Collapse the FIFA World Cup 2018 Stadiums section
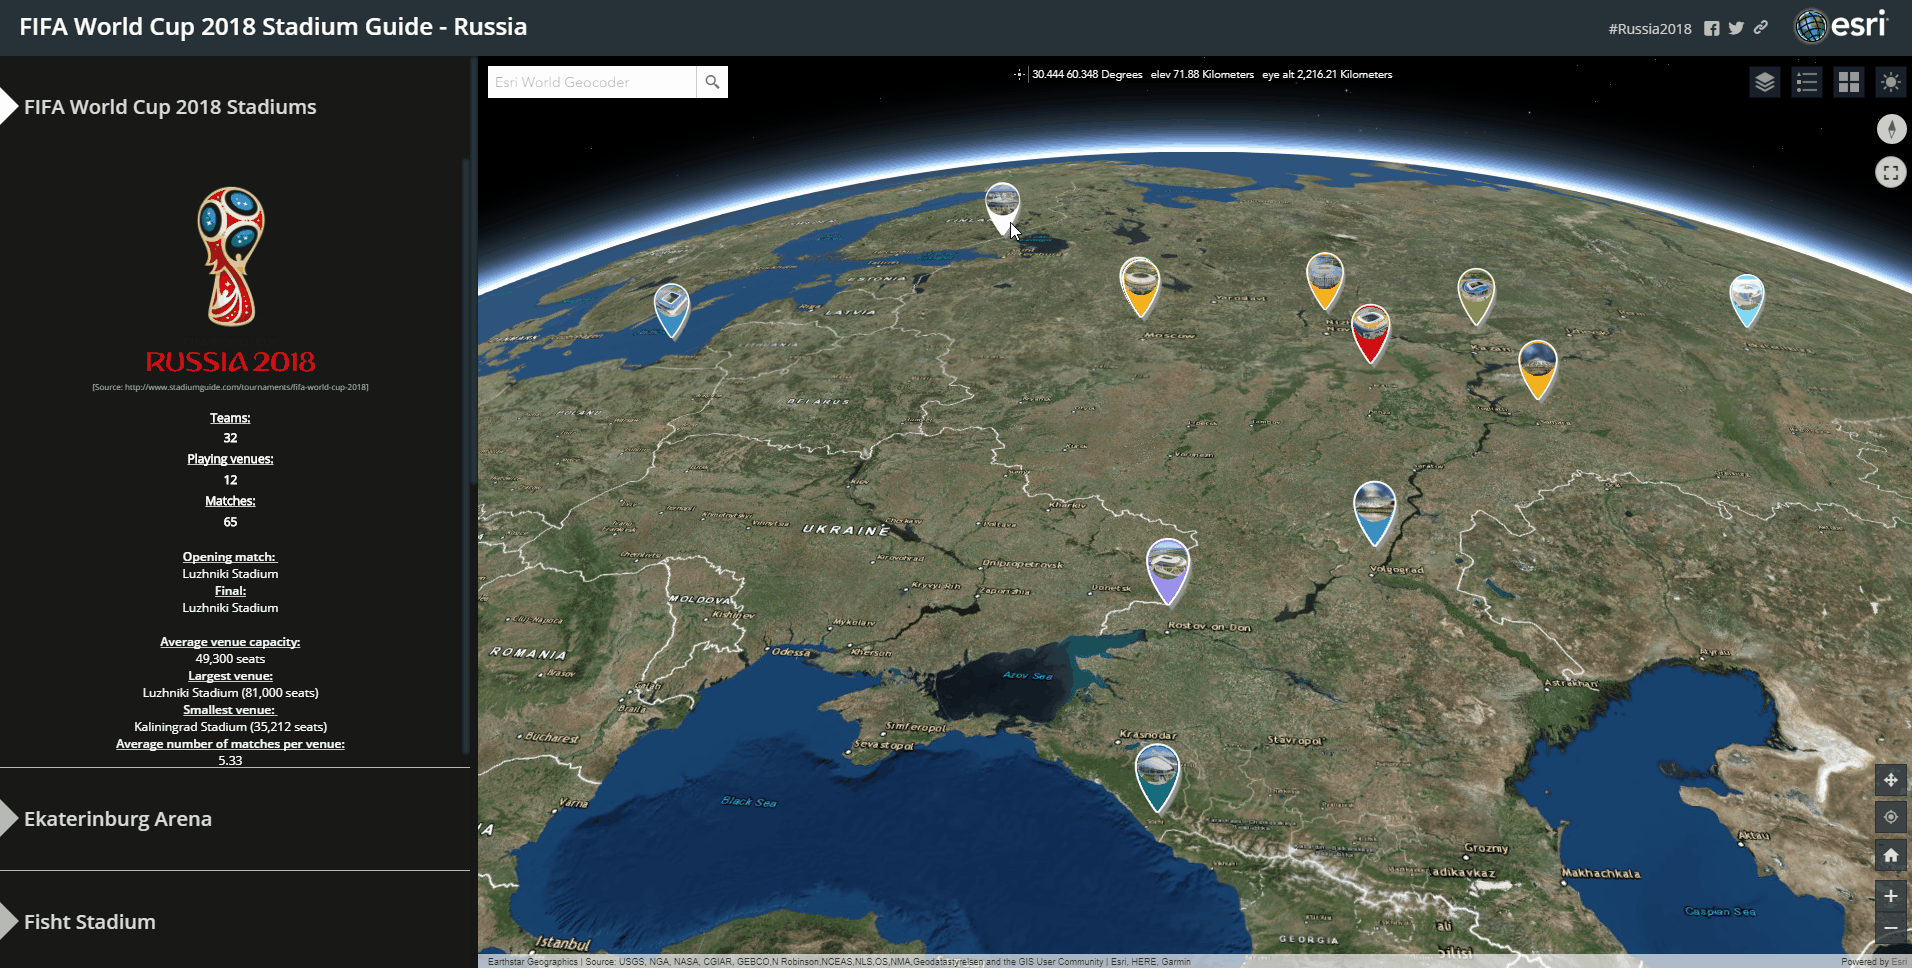The width and height of the screenshot is (1912, 968). (170, 107)
